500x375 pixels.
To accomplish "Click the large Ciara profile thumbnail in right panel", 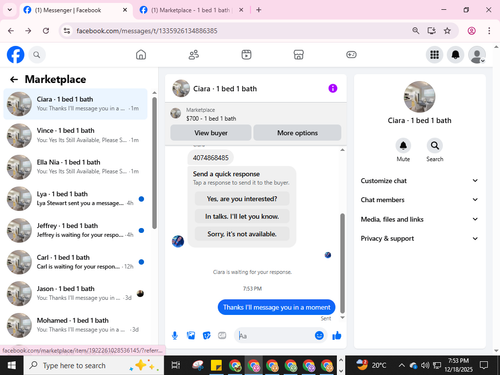I will [x=419, y=97].
